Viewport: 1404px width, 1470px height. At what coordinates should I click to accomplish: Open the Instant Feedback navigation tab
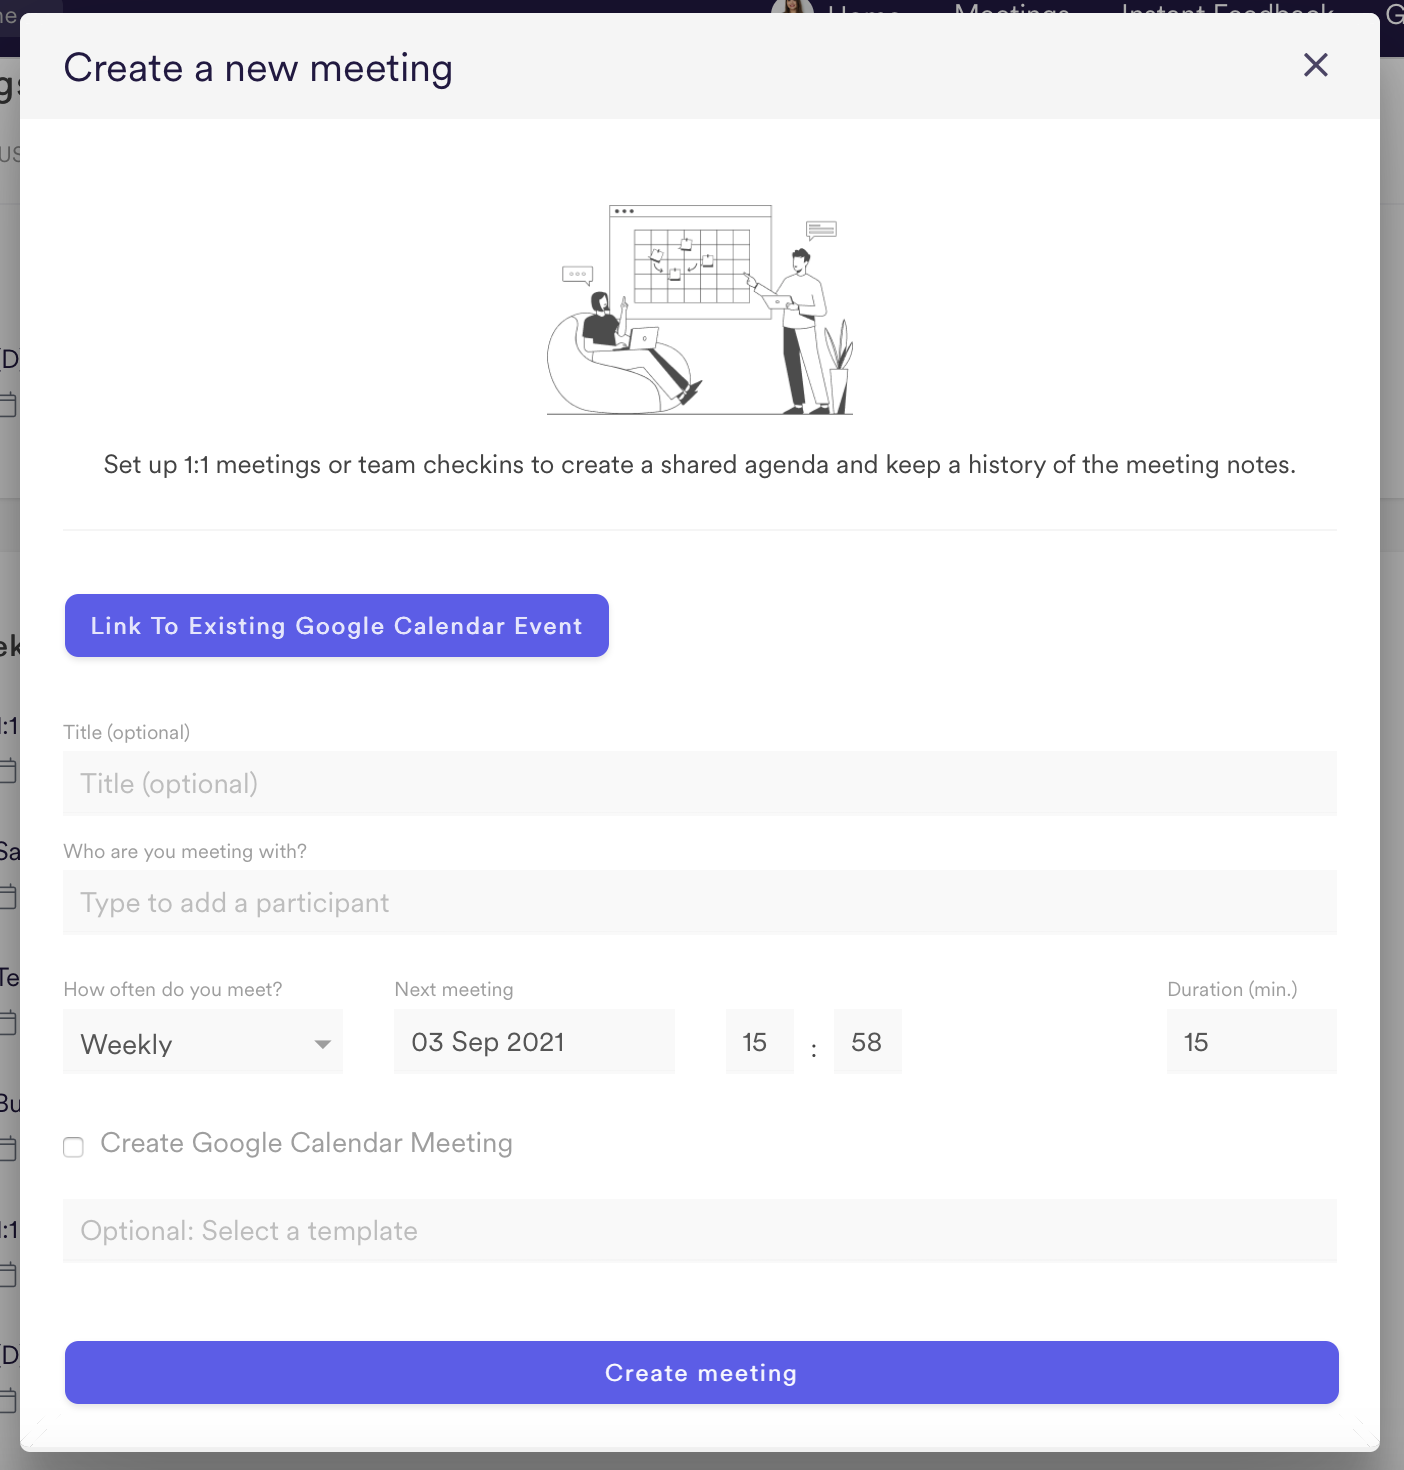(1228, 8)
